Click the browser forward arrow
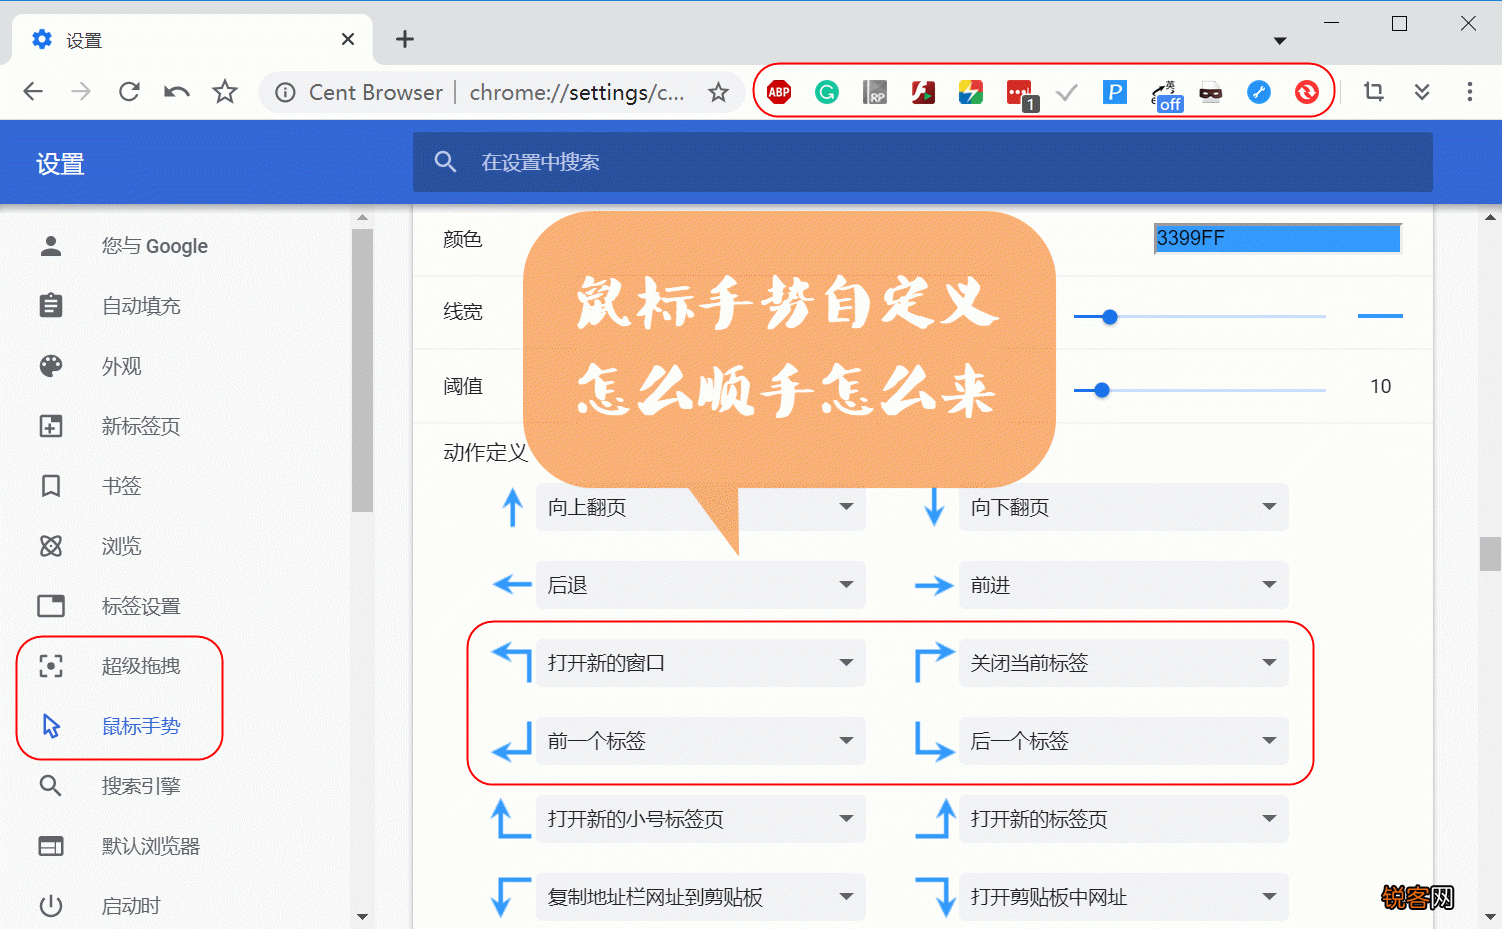 81,92
